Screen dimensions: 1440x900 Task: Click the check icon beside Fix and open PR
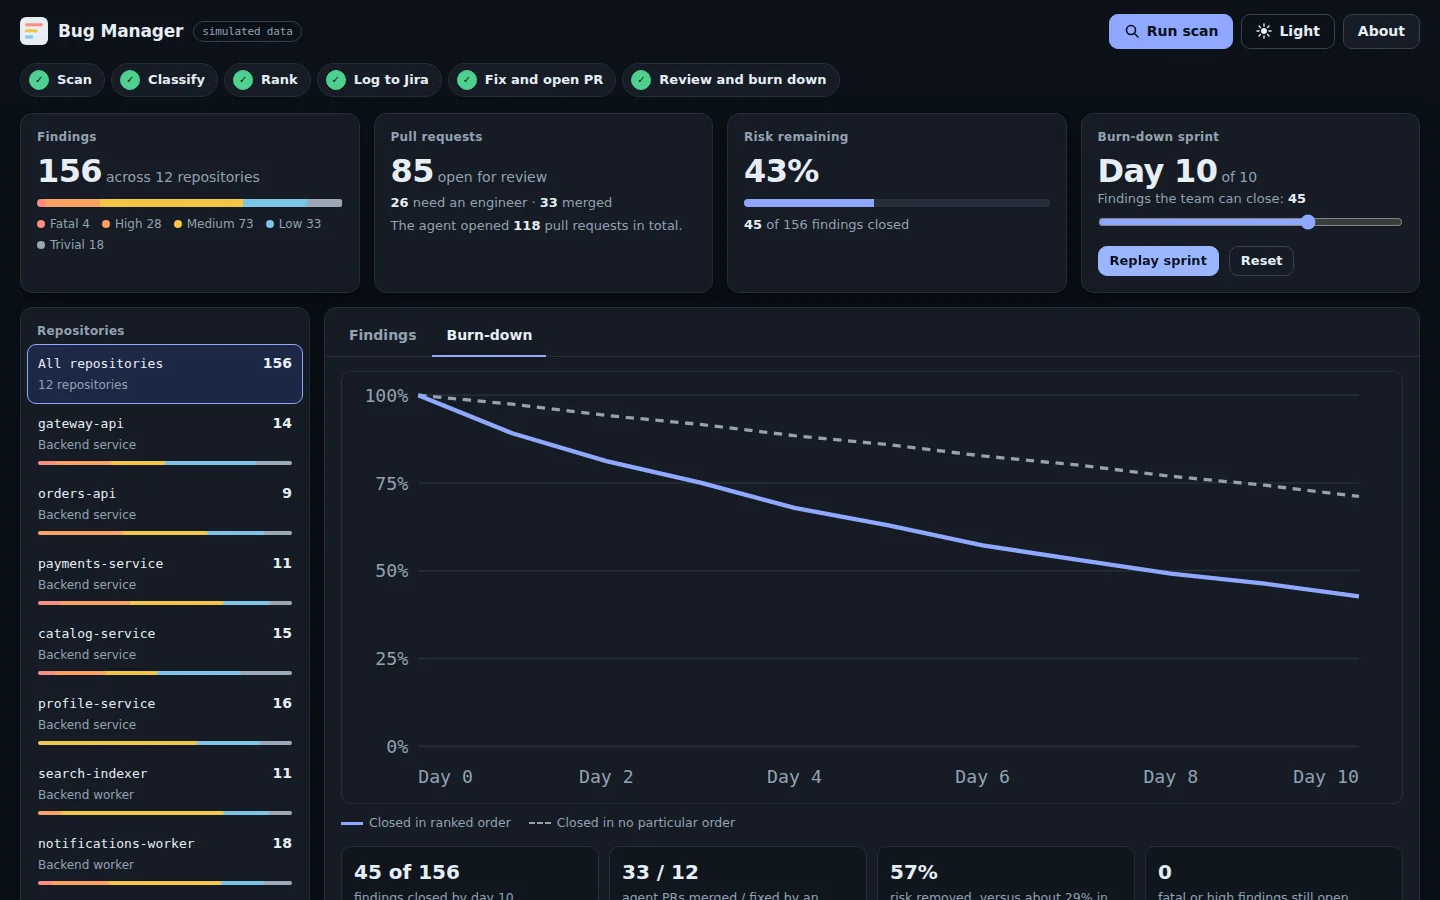(467, 80)
